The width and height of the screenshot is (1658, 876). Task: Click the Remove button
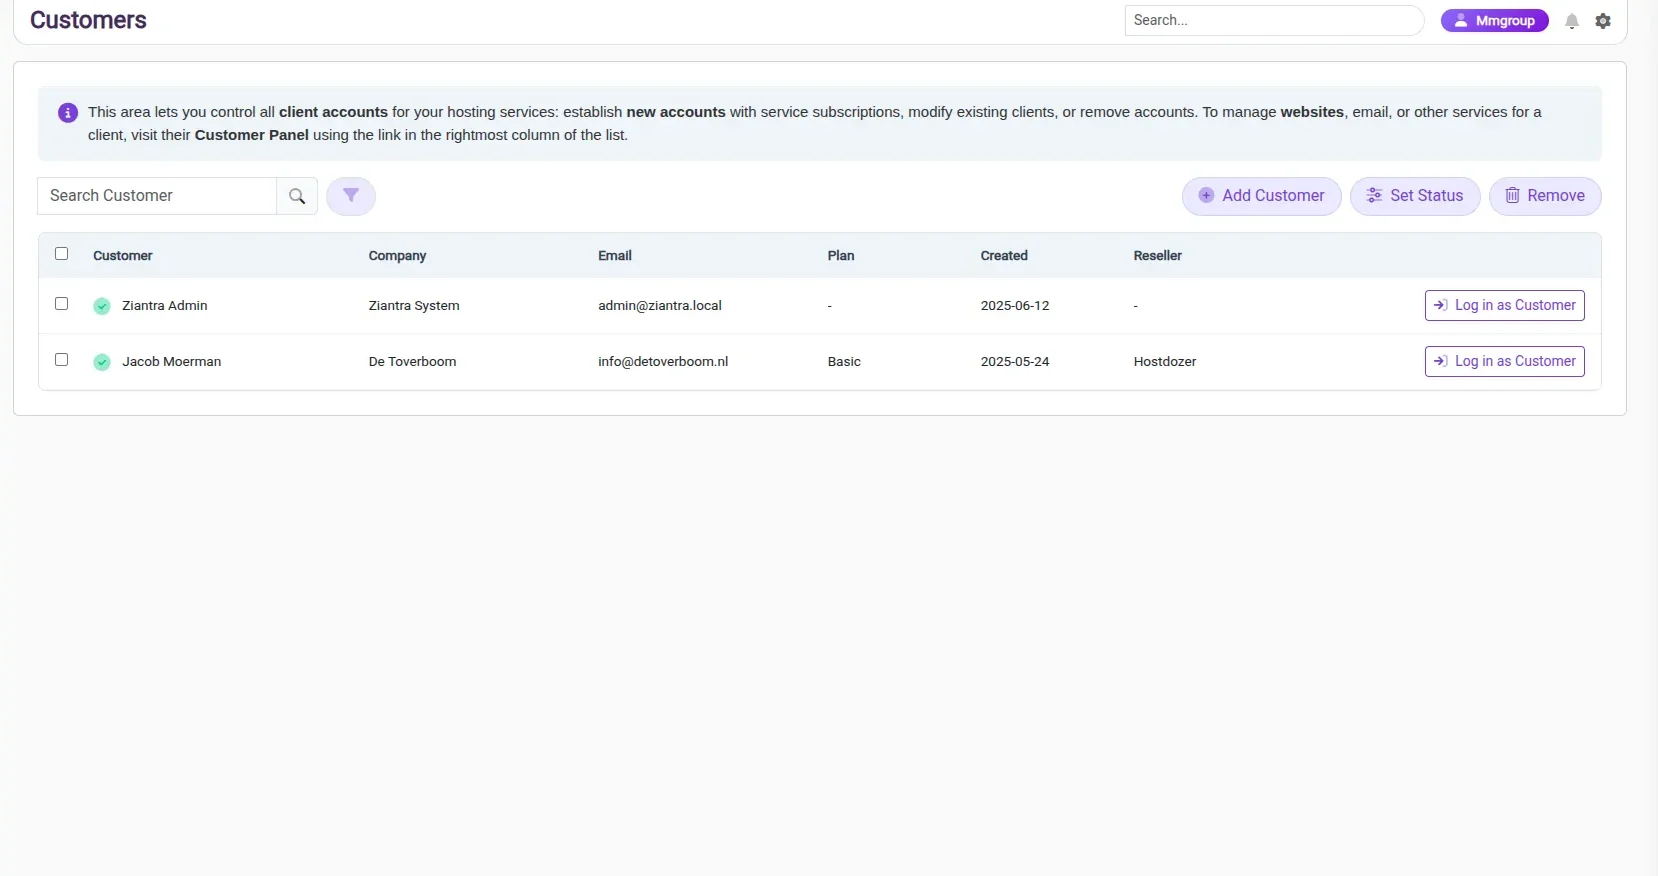coord(1545,196)
